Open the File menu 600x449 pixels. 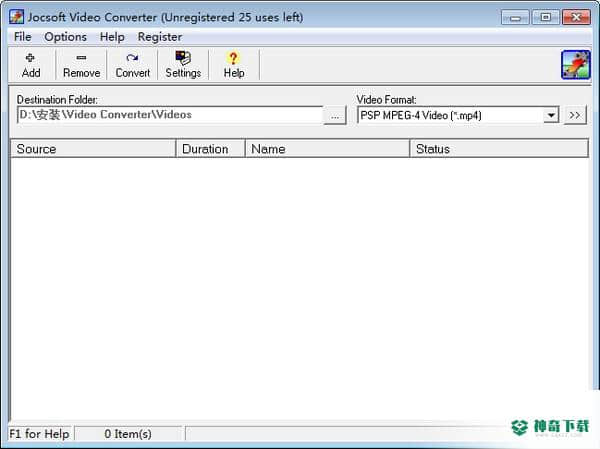point(23,37)
